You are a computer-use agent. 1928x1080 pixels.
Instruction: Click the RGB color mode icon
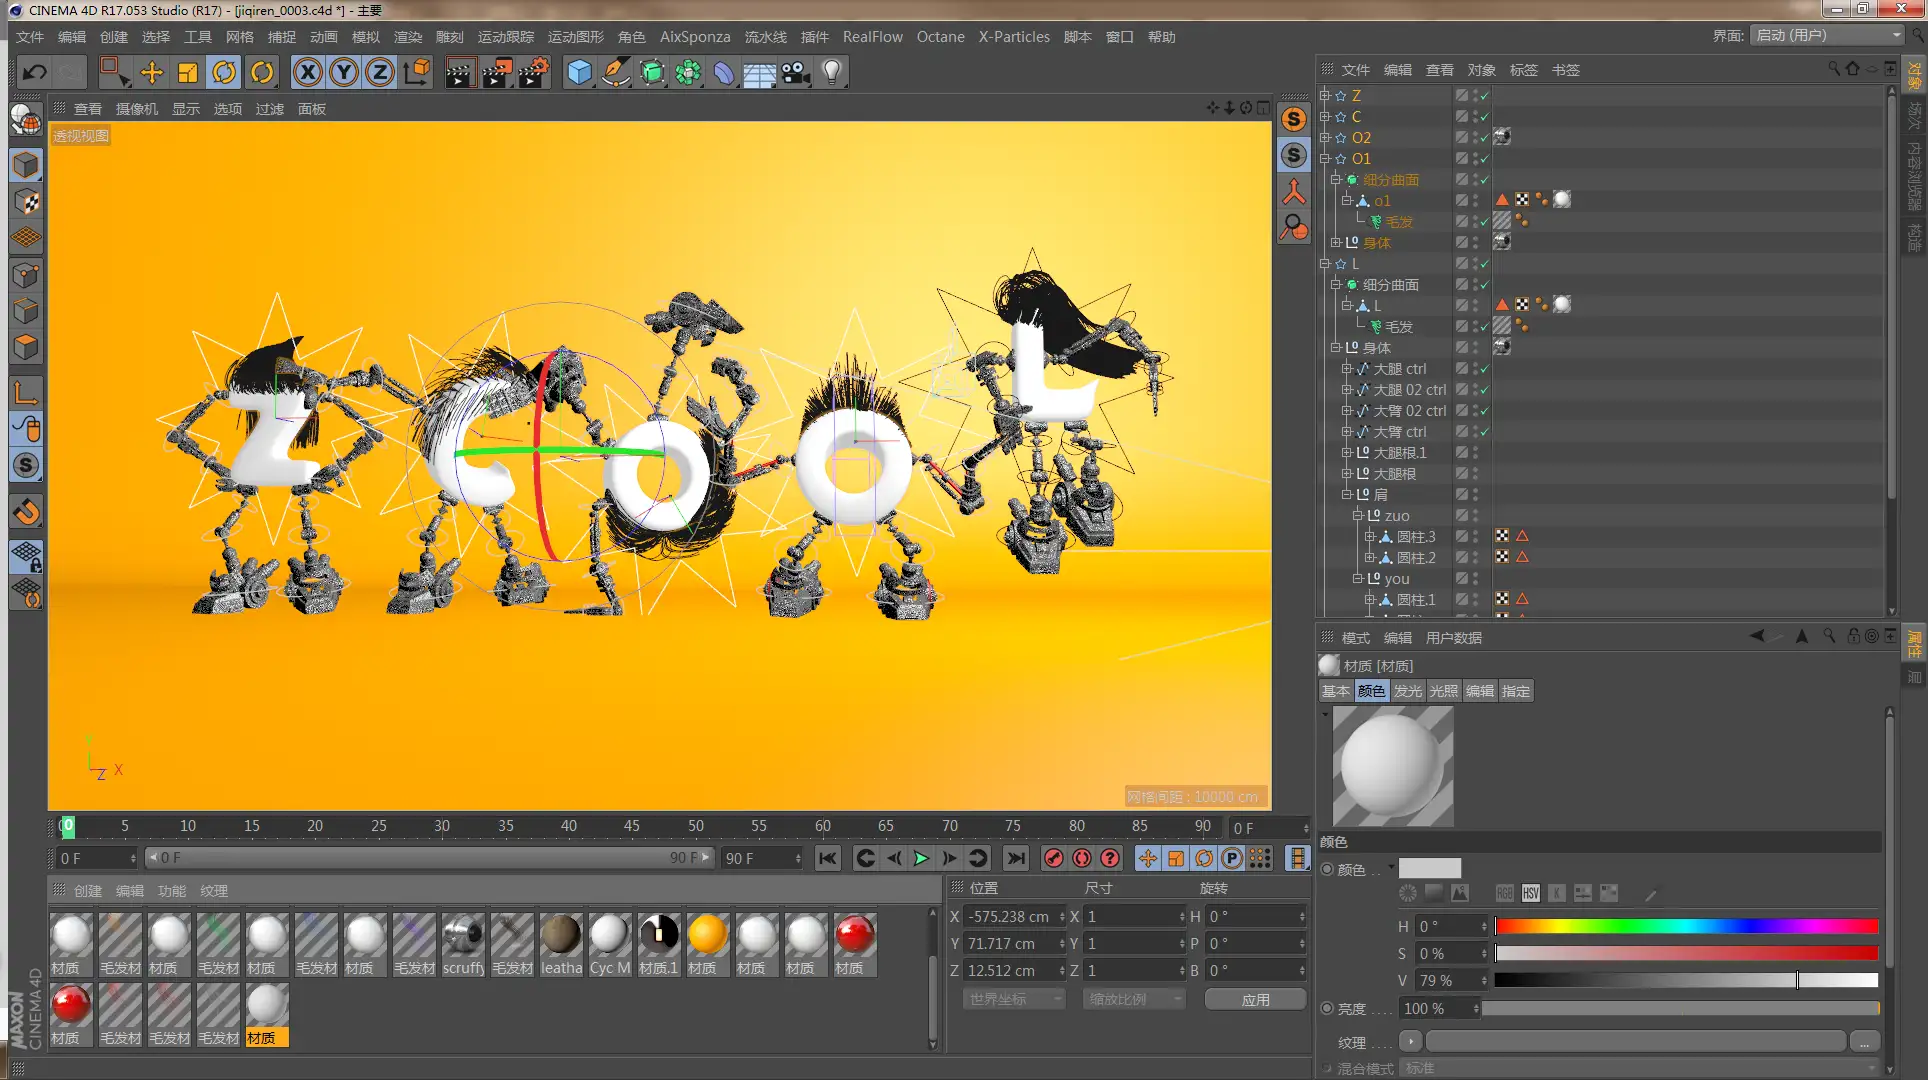[1504, 893]
